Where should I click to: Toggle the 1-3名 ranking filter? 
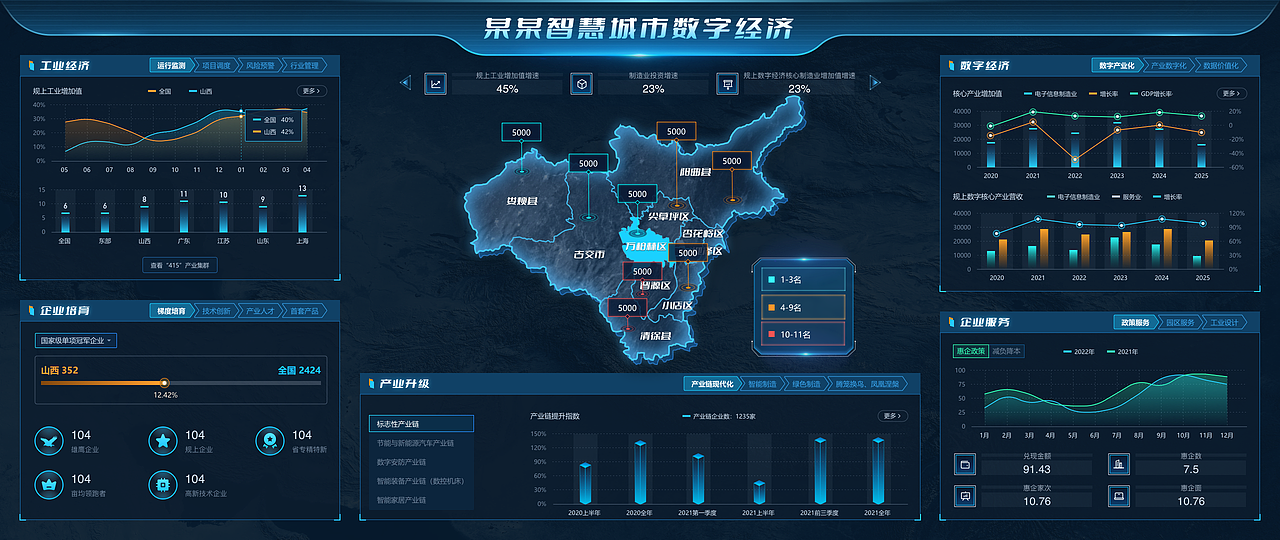(x=802, y=279)
